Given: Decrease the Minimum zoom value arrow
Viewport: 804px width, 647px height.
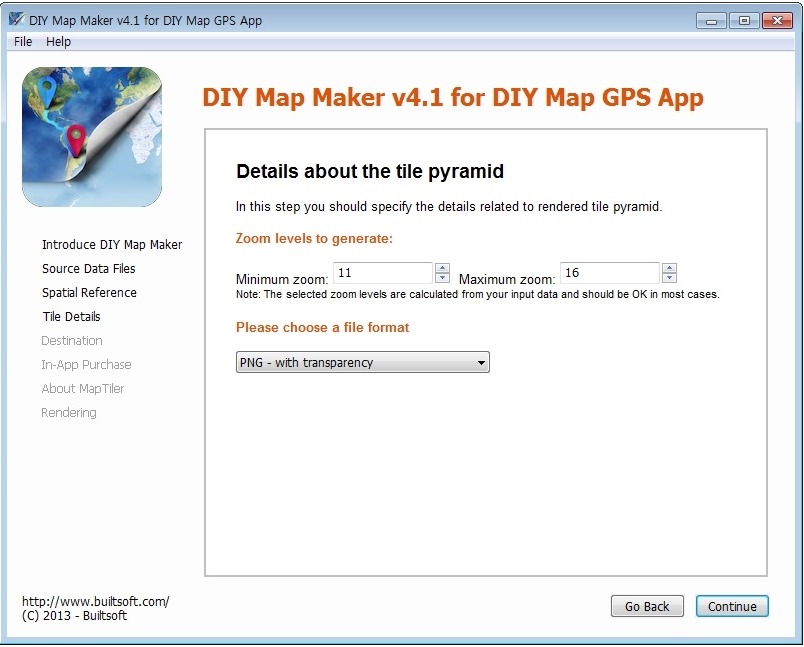Looking at the screenshot, I should coord(442,278).
